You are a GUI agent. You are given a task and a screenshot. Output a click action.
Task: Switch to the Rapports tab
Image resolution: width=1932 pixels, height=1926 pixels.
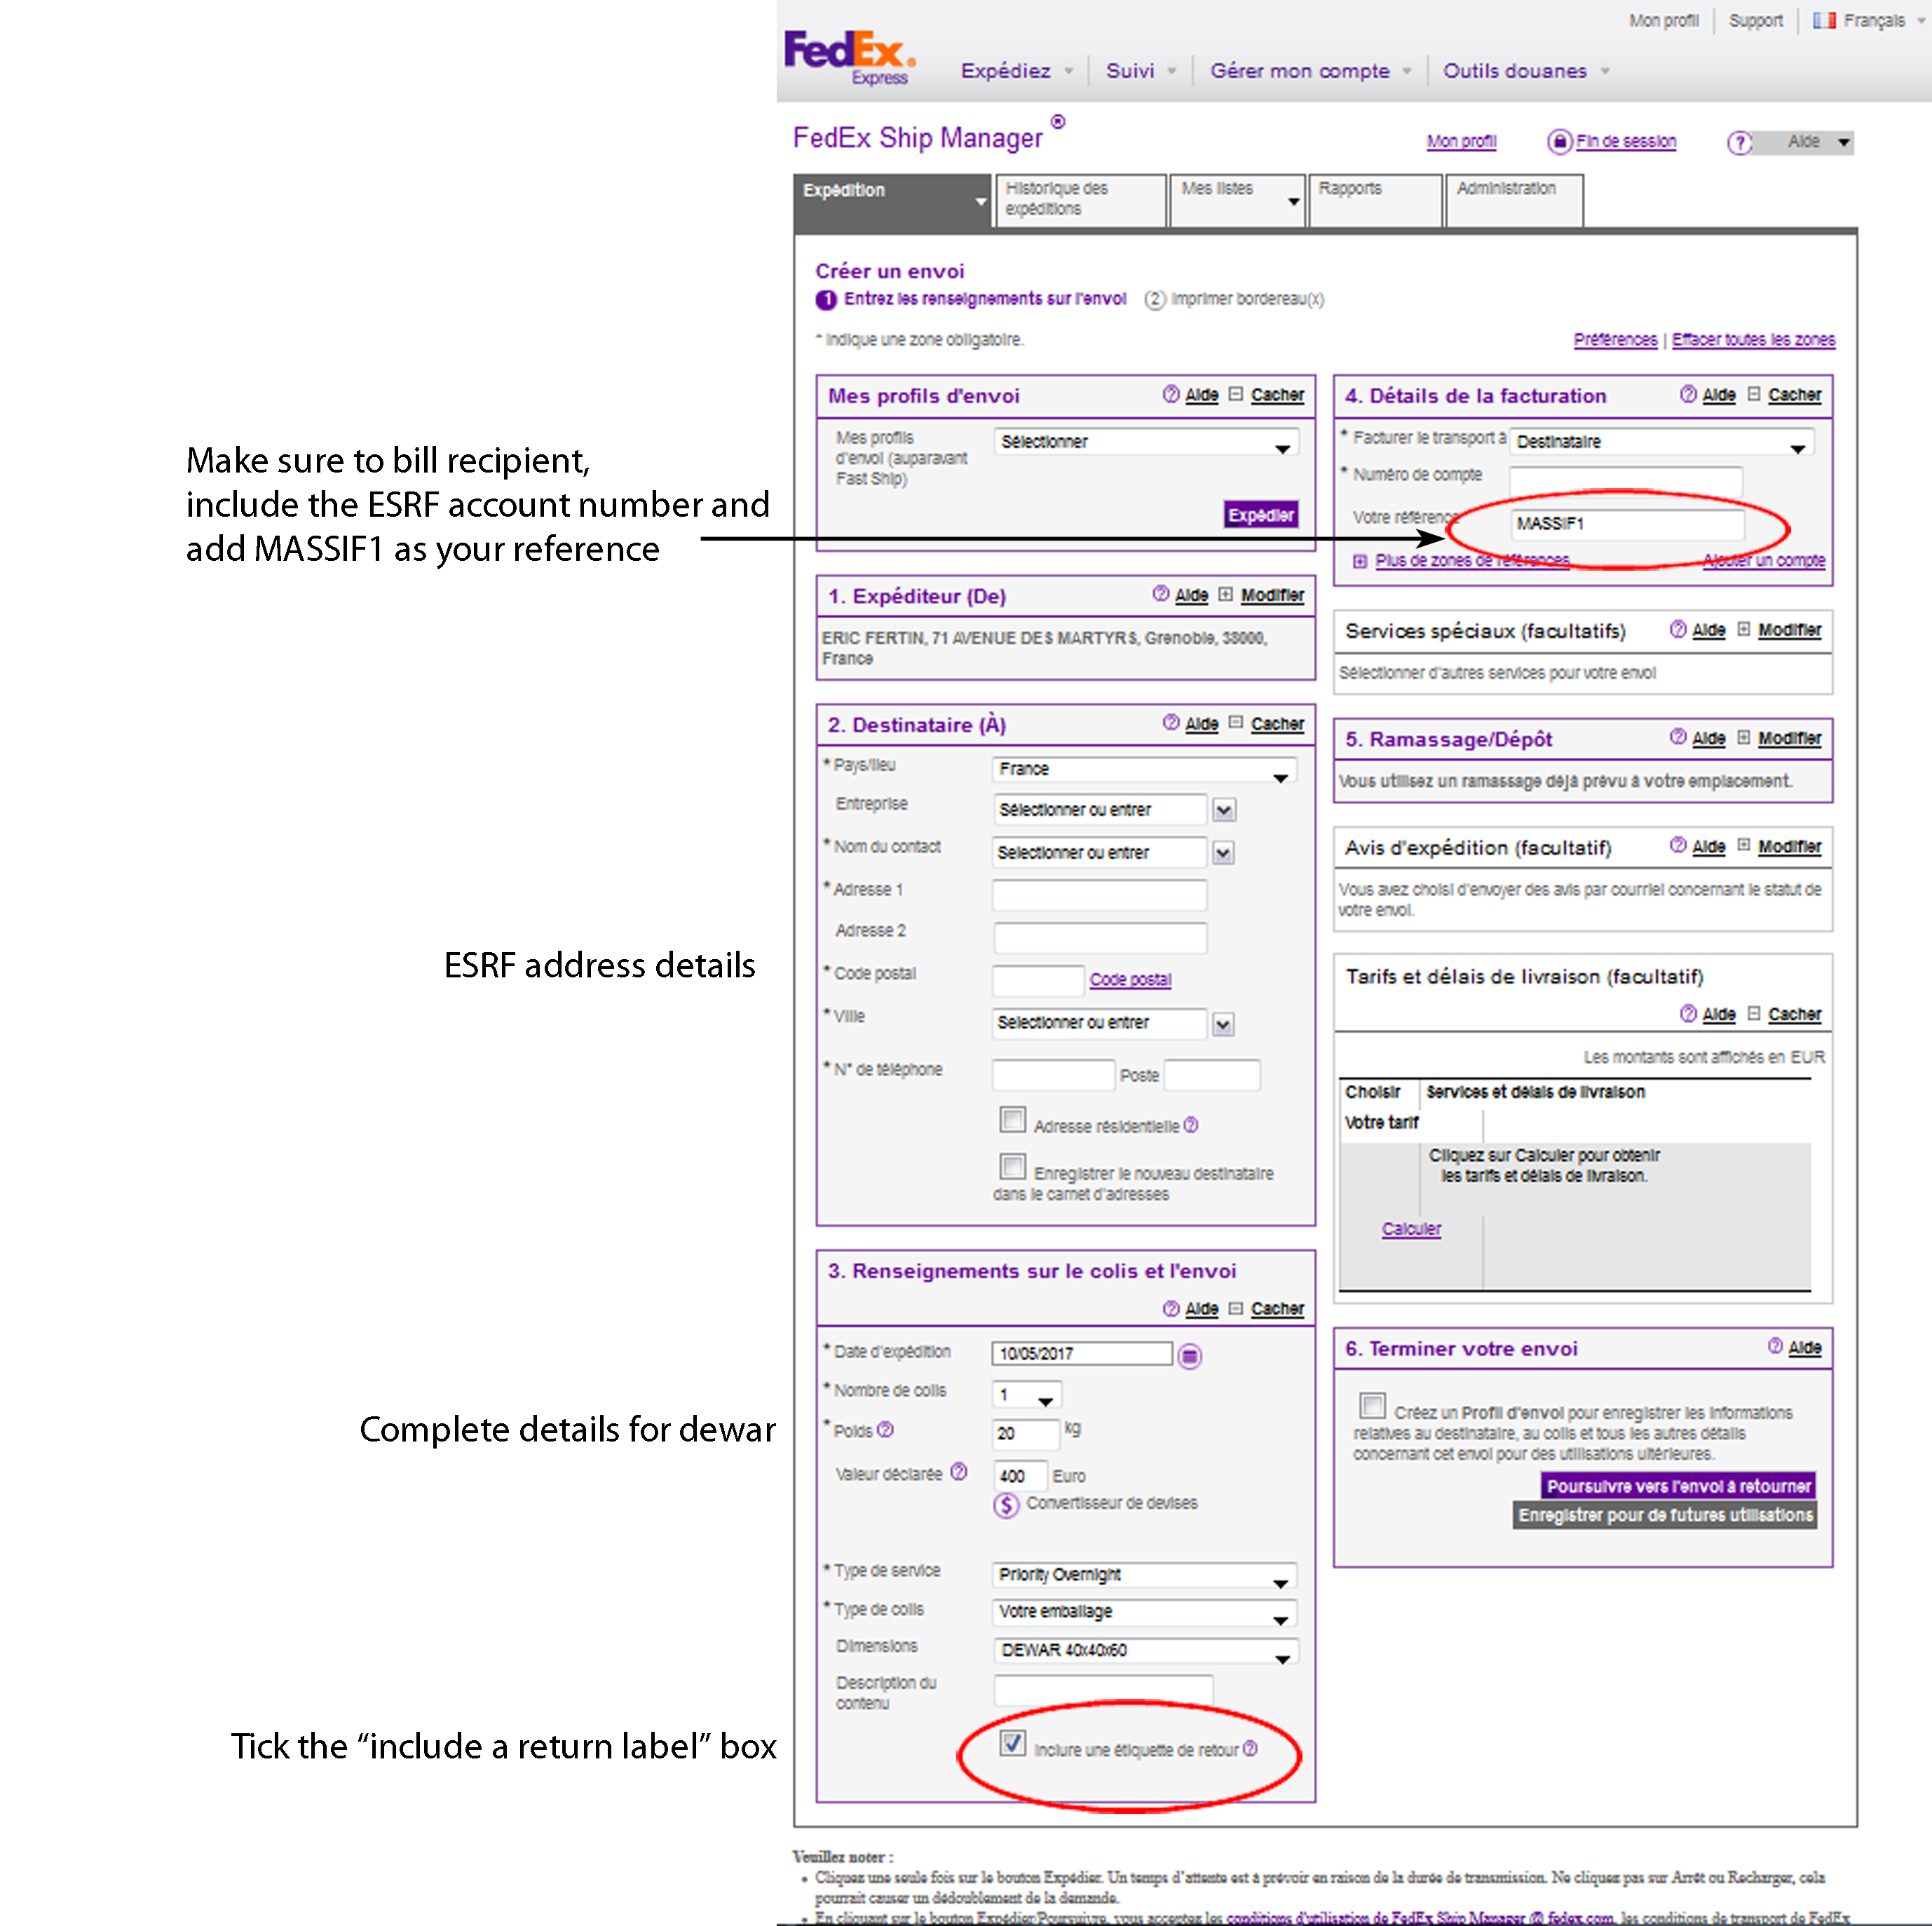[1375, 200]
